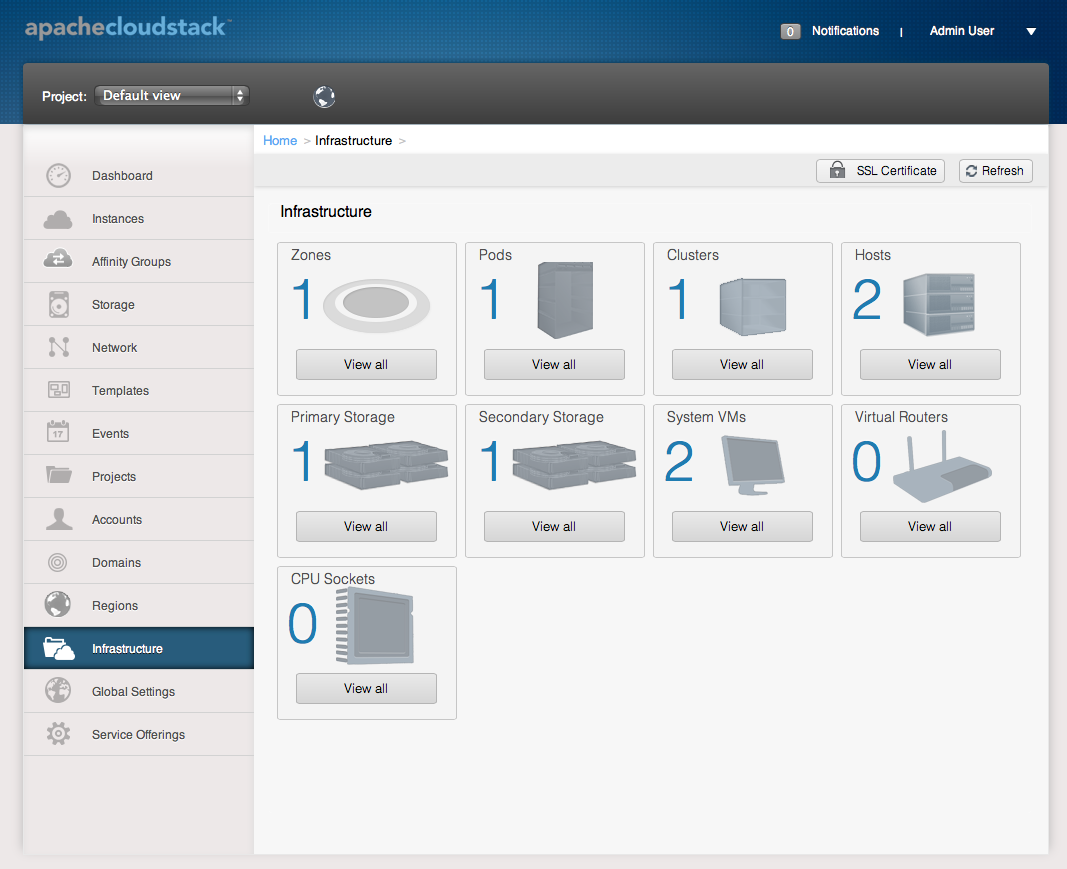Click the Virtual Routers count 0
The height and width of the screenshot is (869, 1067).
click(866, 461)
